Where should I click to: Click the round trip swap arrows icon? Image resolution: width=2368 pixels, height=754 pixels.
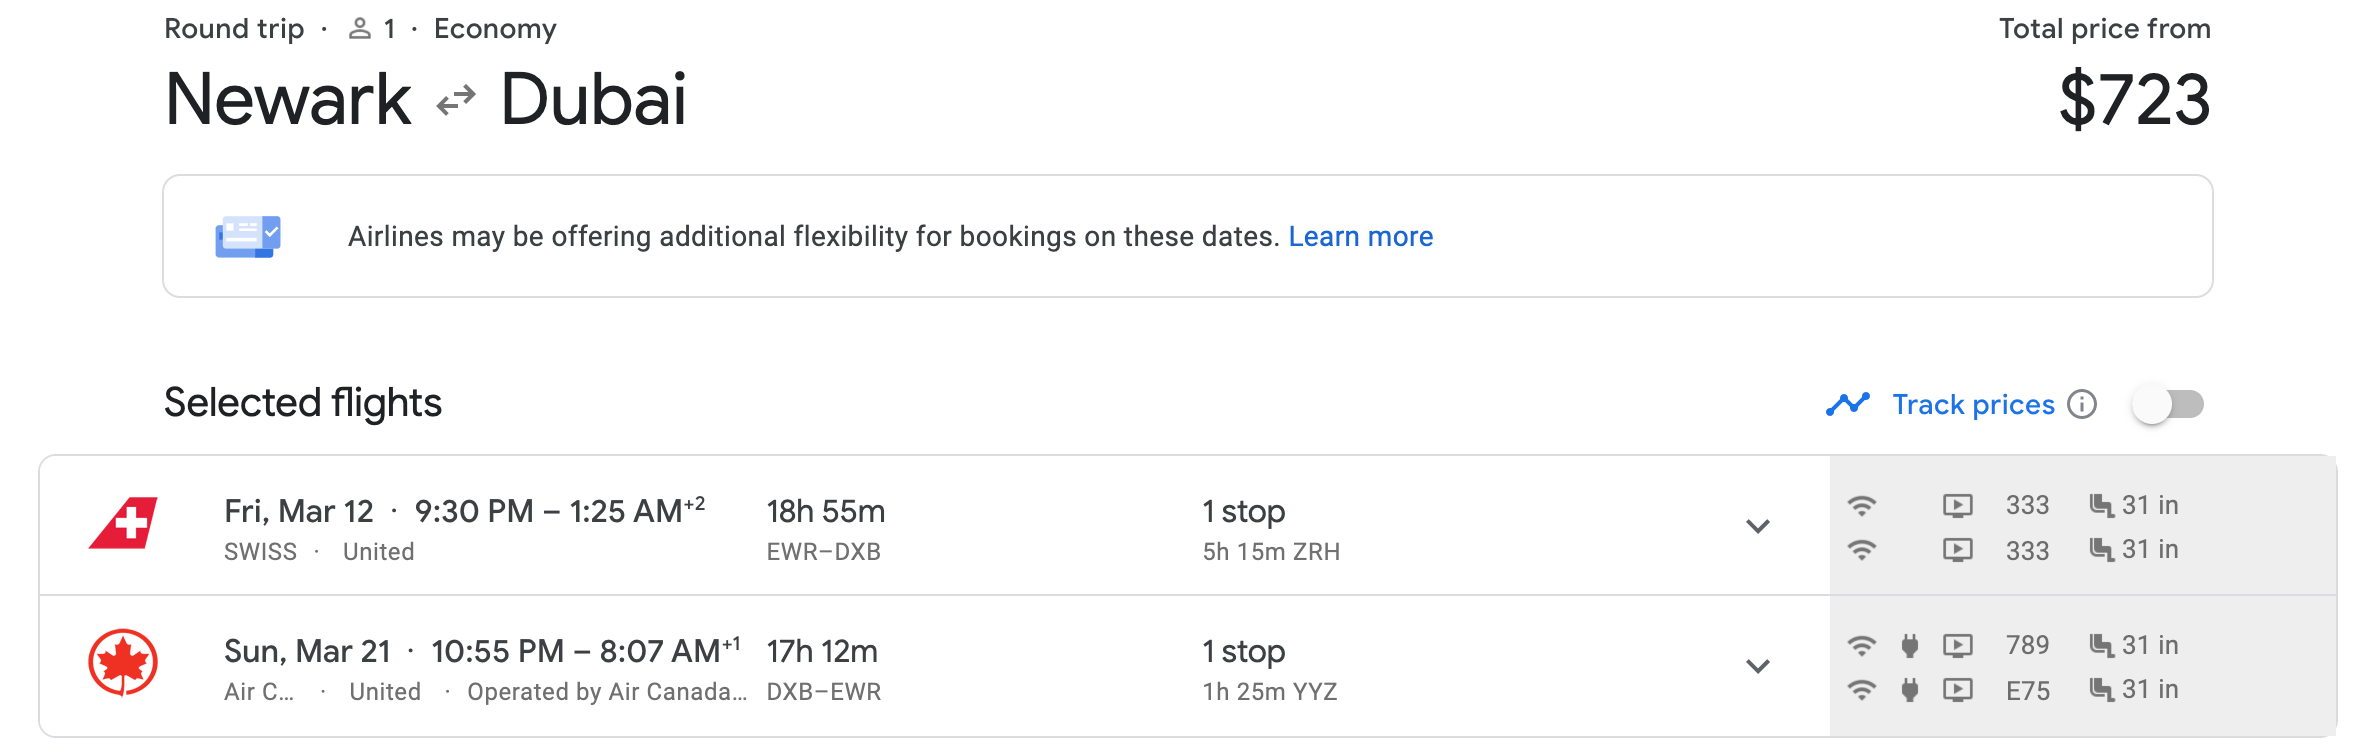[x=456, y=100]
